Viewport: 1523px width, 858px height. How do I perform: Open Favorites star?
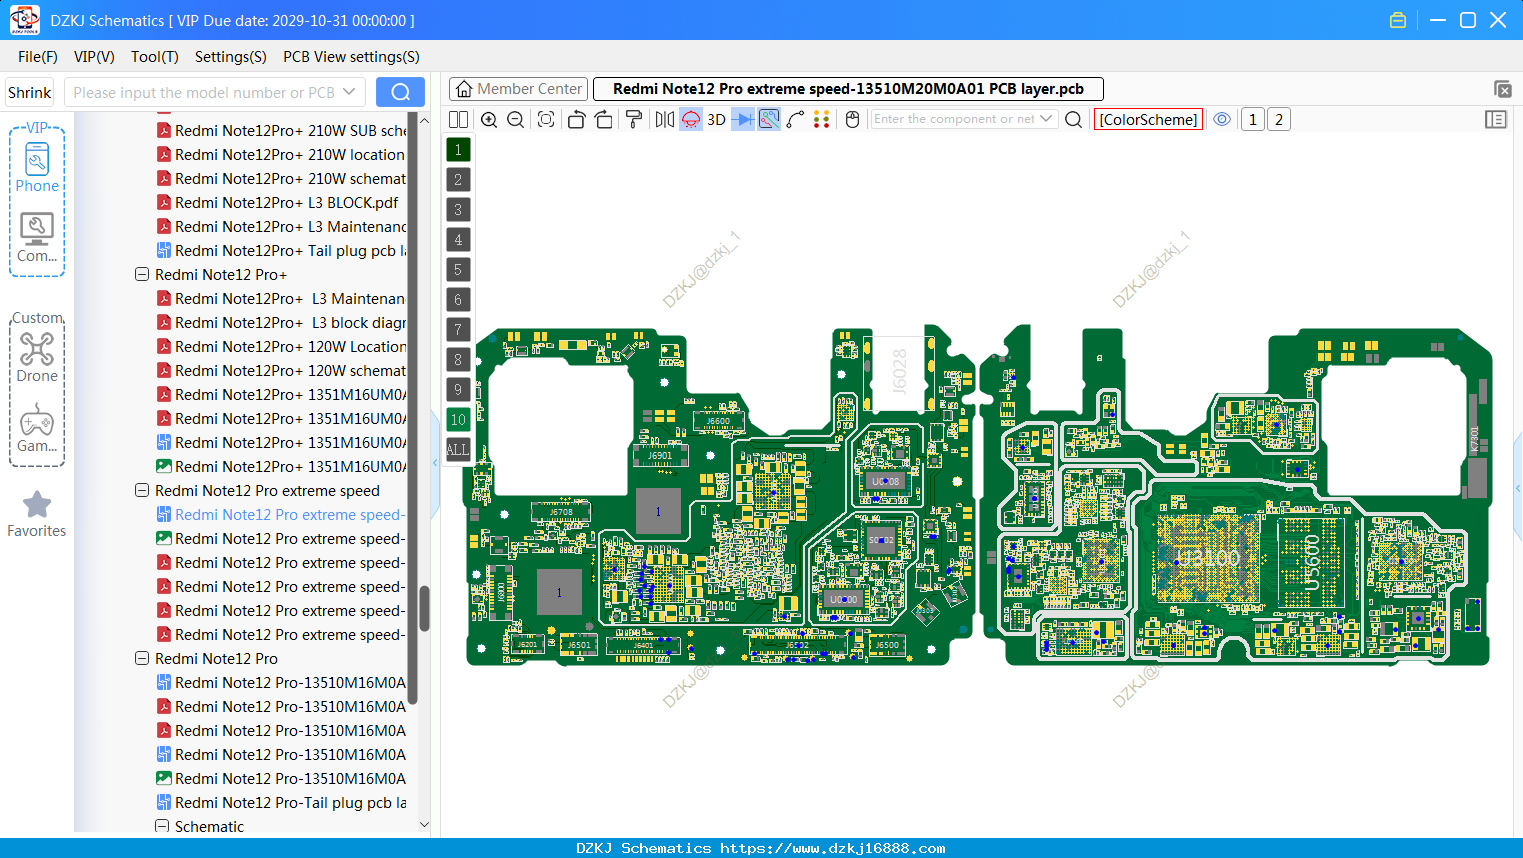[x=37, y=514]
